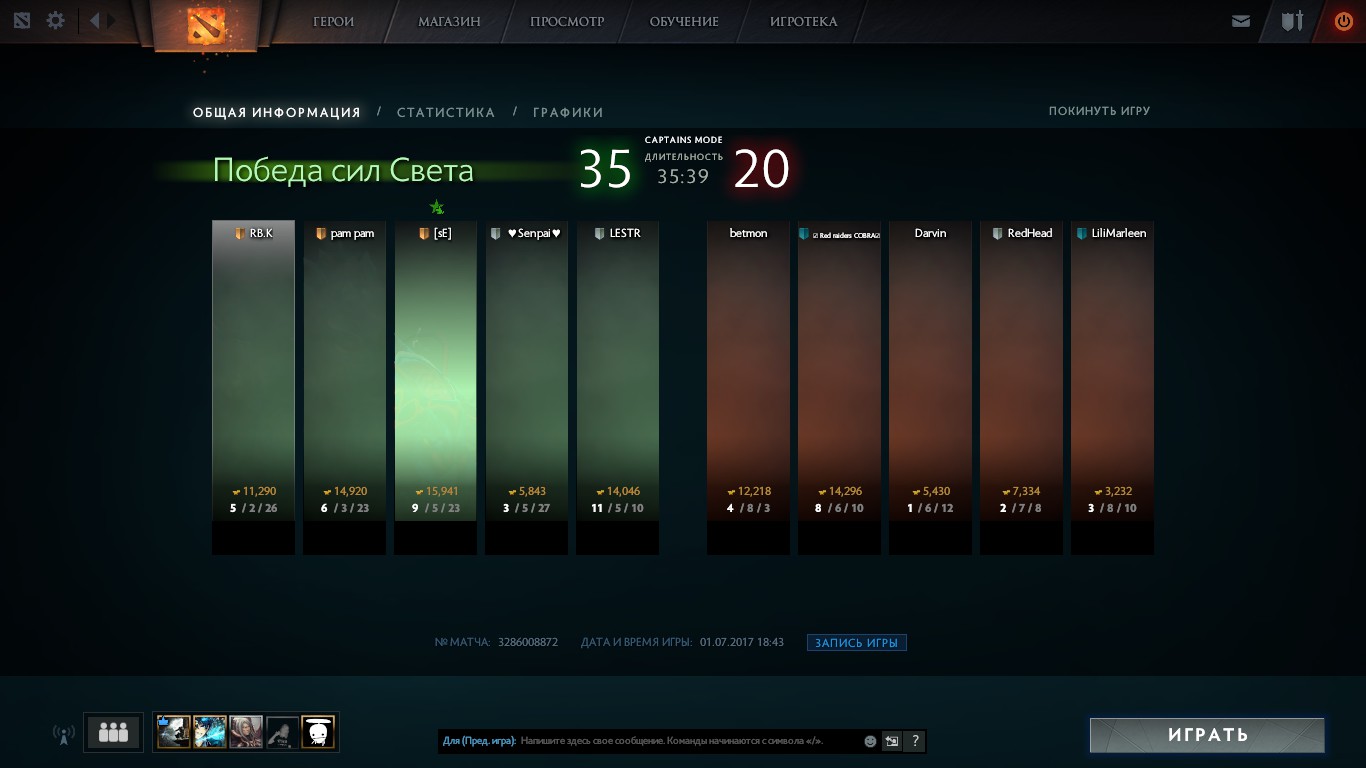The height and width of the screenshot is (768, 1366).
Task: Select player name LiliMarleen
Action: click(x=1119, y=233)
